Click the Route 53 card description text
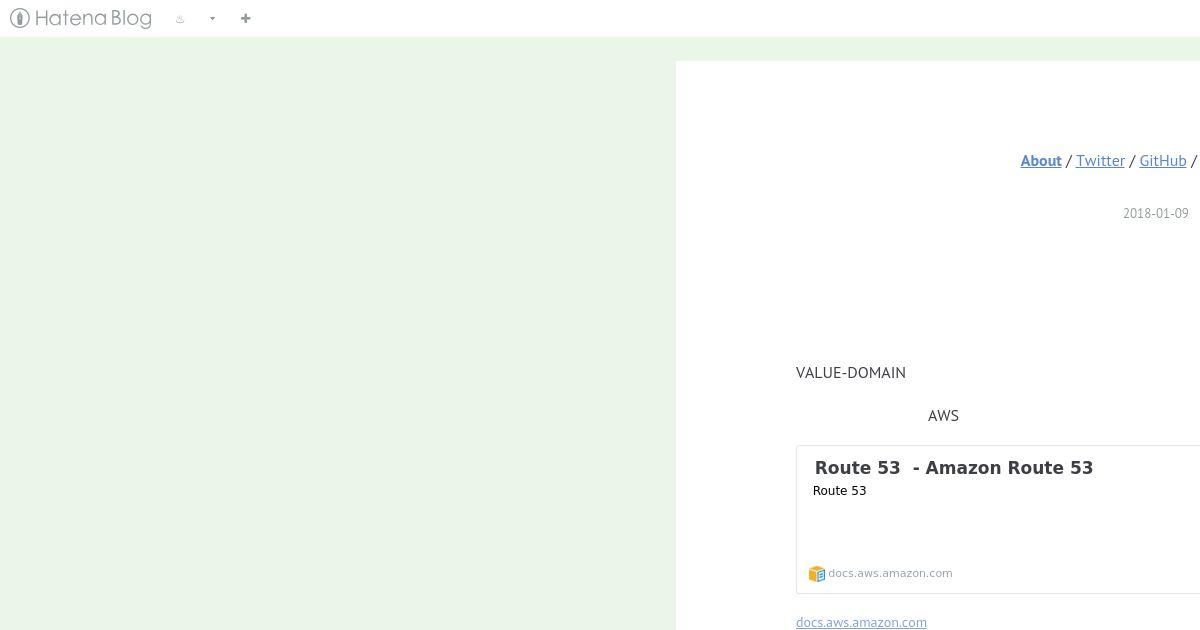The width and height of the screenshot is (1200, 630). tap(839, 491)
